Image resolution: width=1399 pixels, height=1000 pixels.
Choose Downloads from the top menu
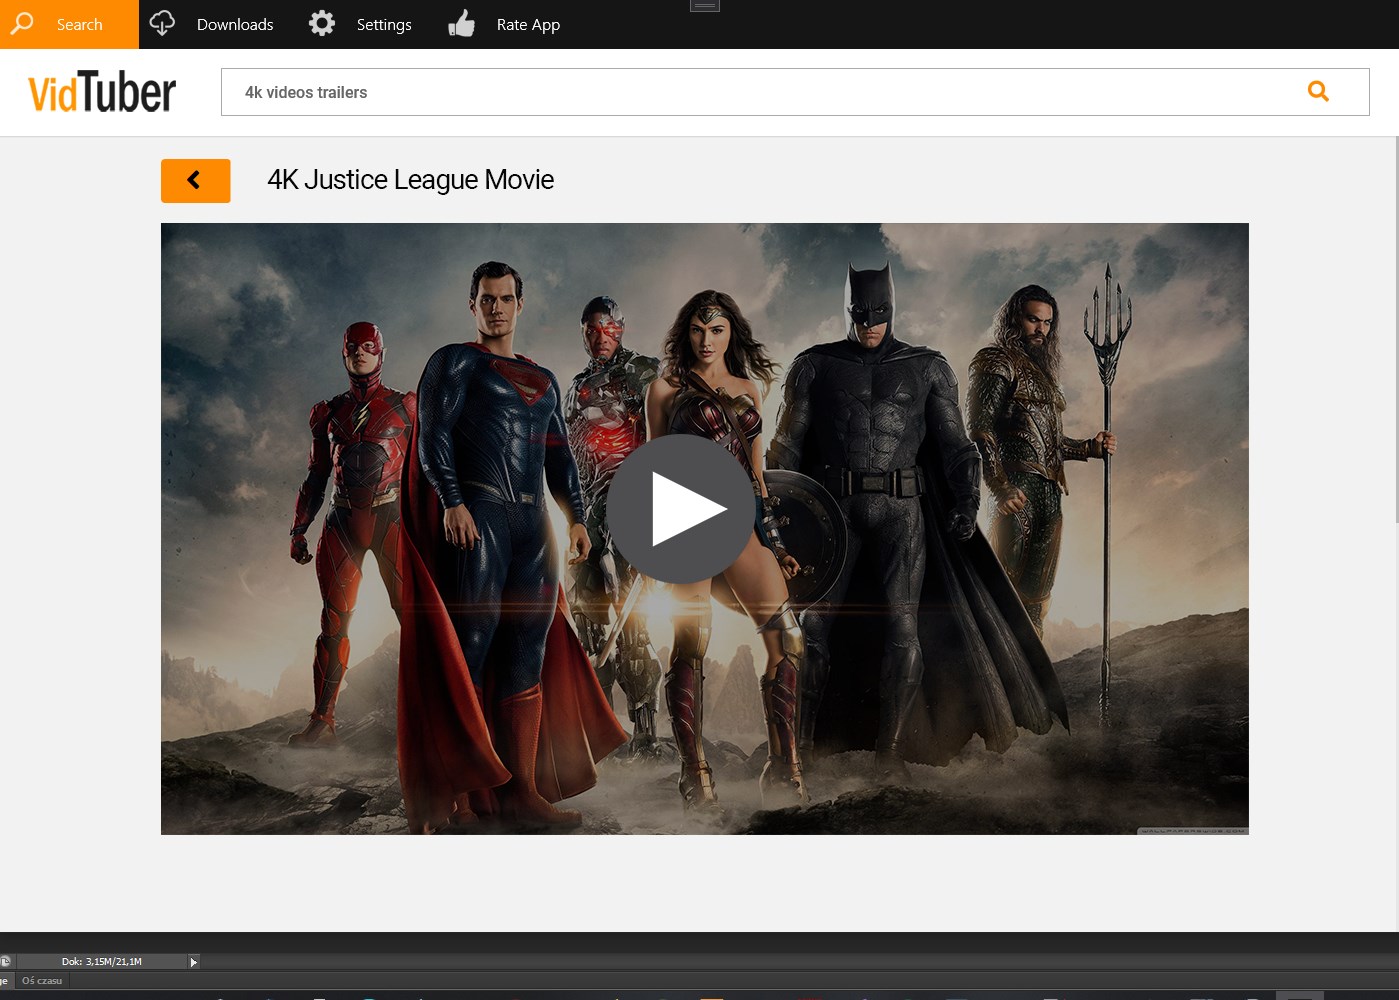pyautogui.click(x=234, y=23)
